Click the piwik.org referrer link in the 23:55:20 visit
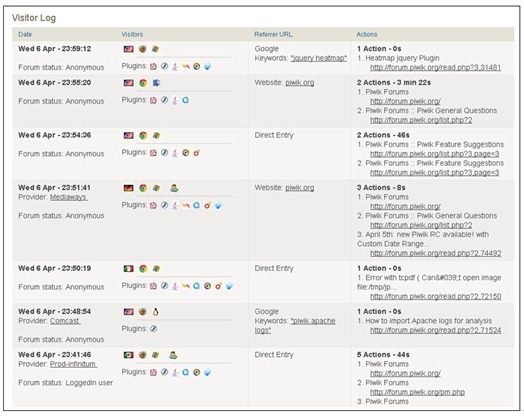 click(299, 83)
